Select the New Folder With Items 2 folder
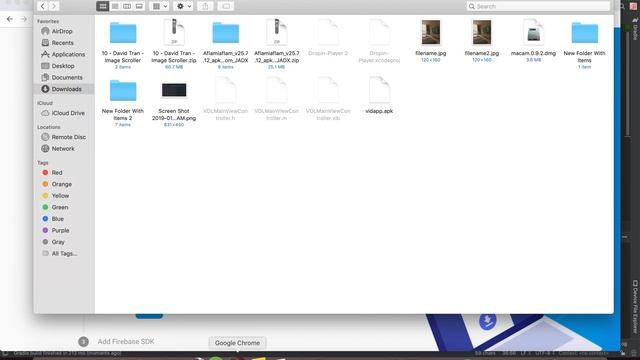Viewport: 640px width, 360px height. [x=123, y=91]
